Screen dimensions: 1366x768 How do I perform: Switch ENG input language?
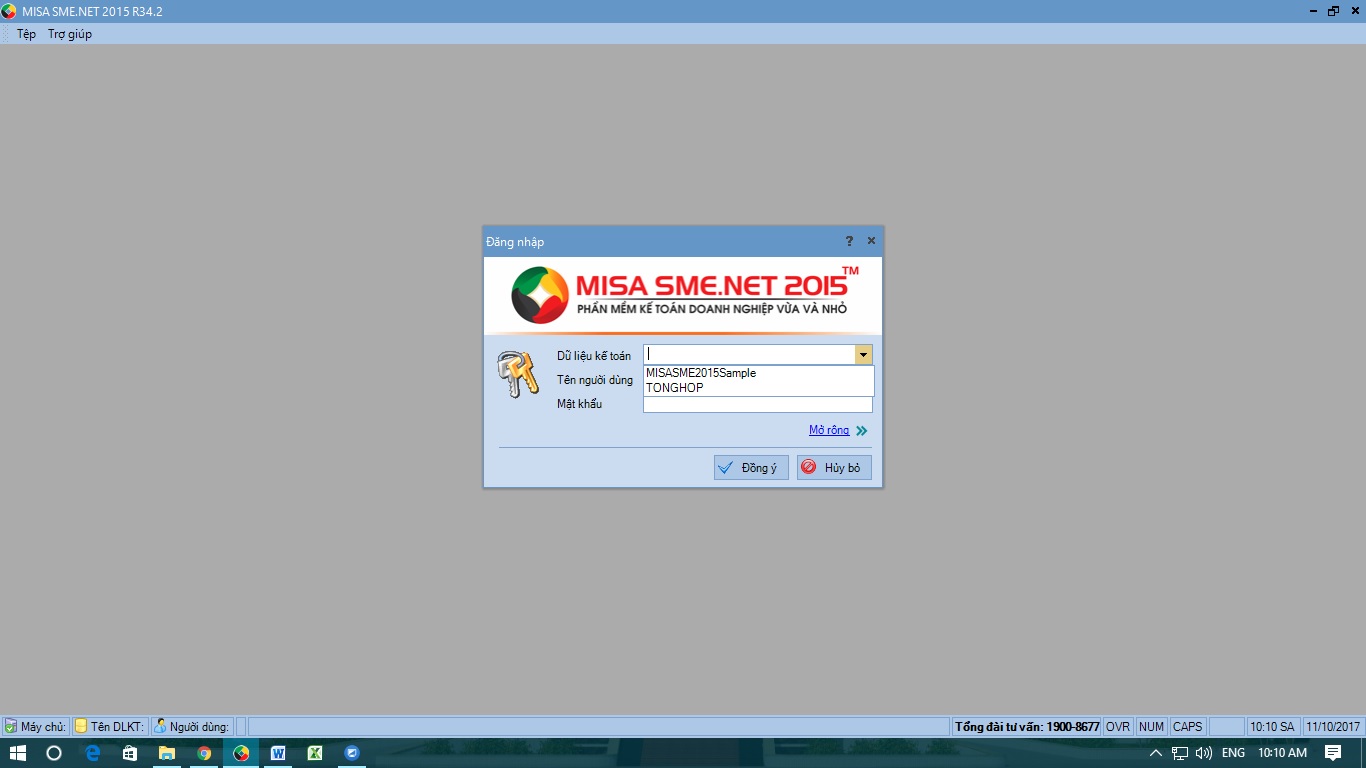tap(1233, 753)
